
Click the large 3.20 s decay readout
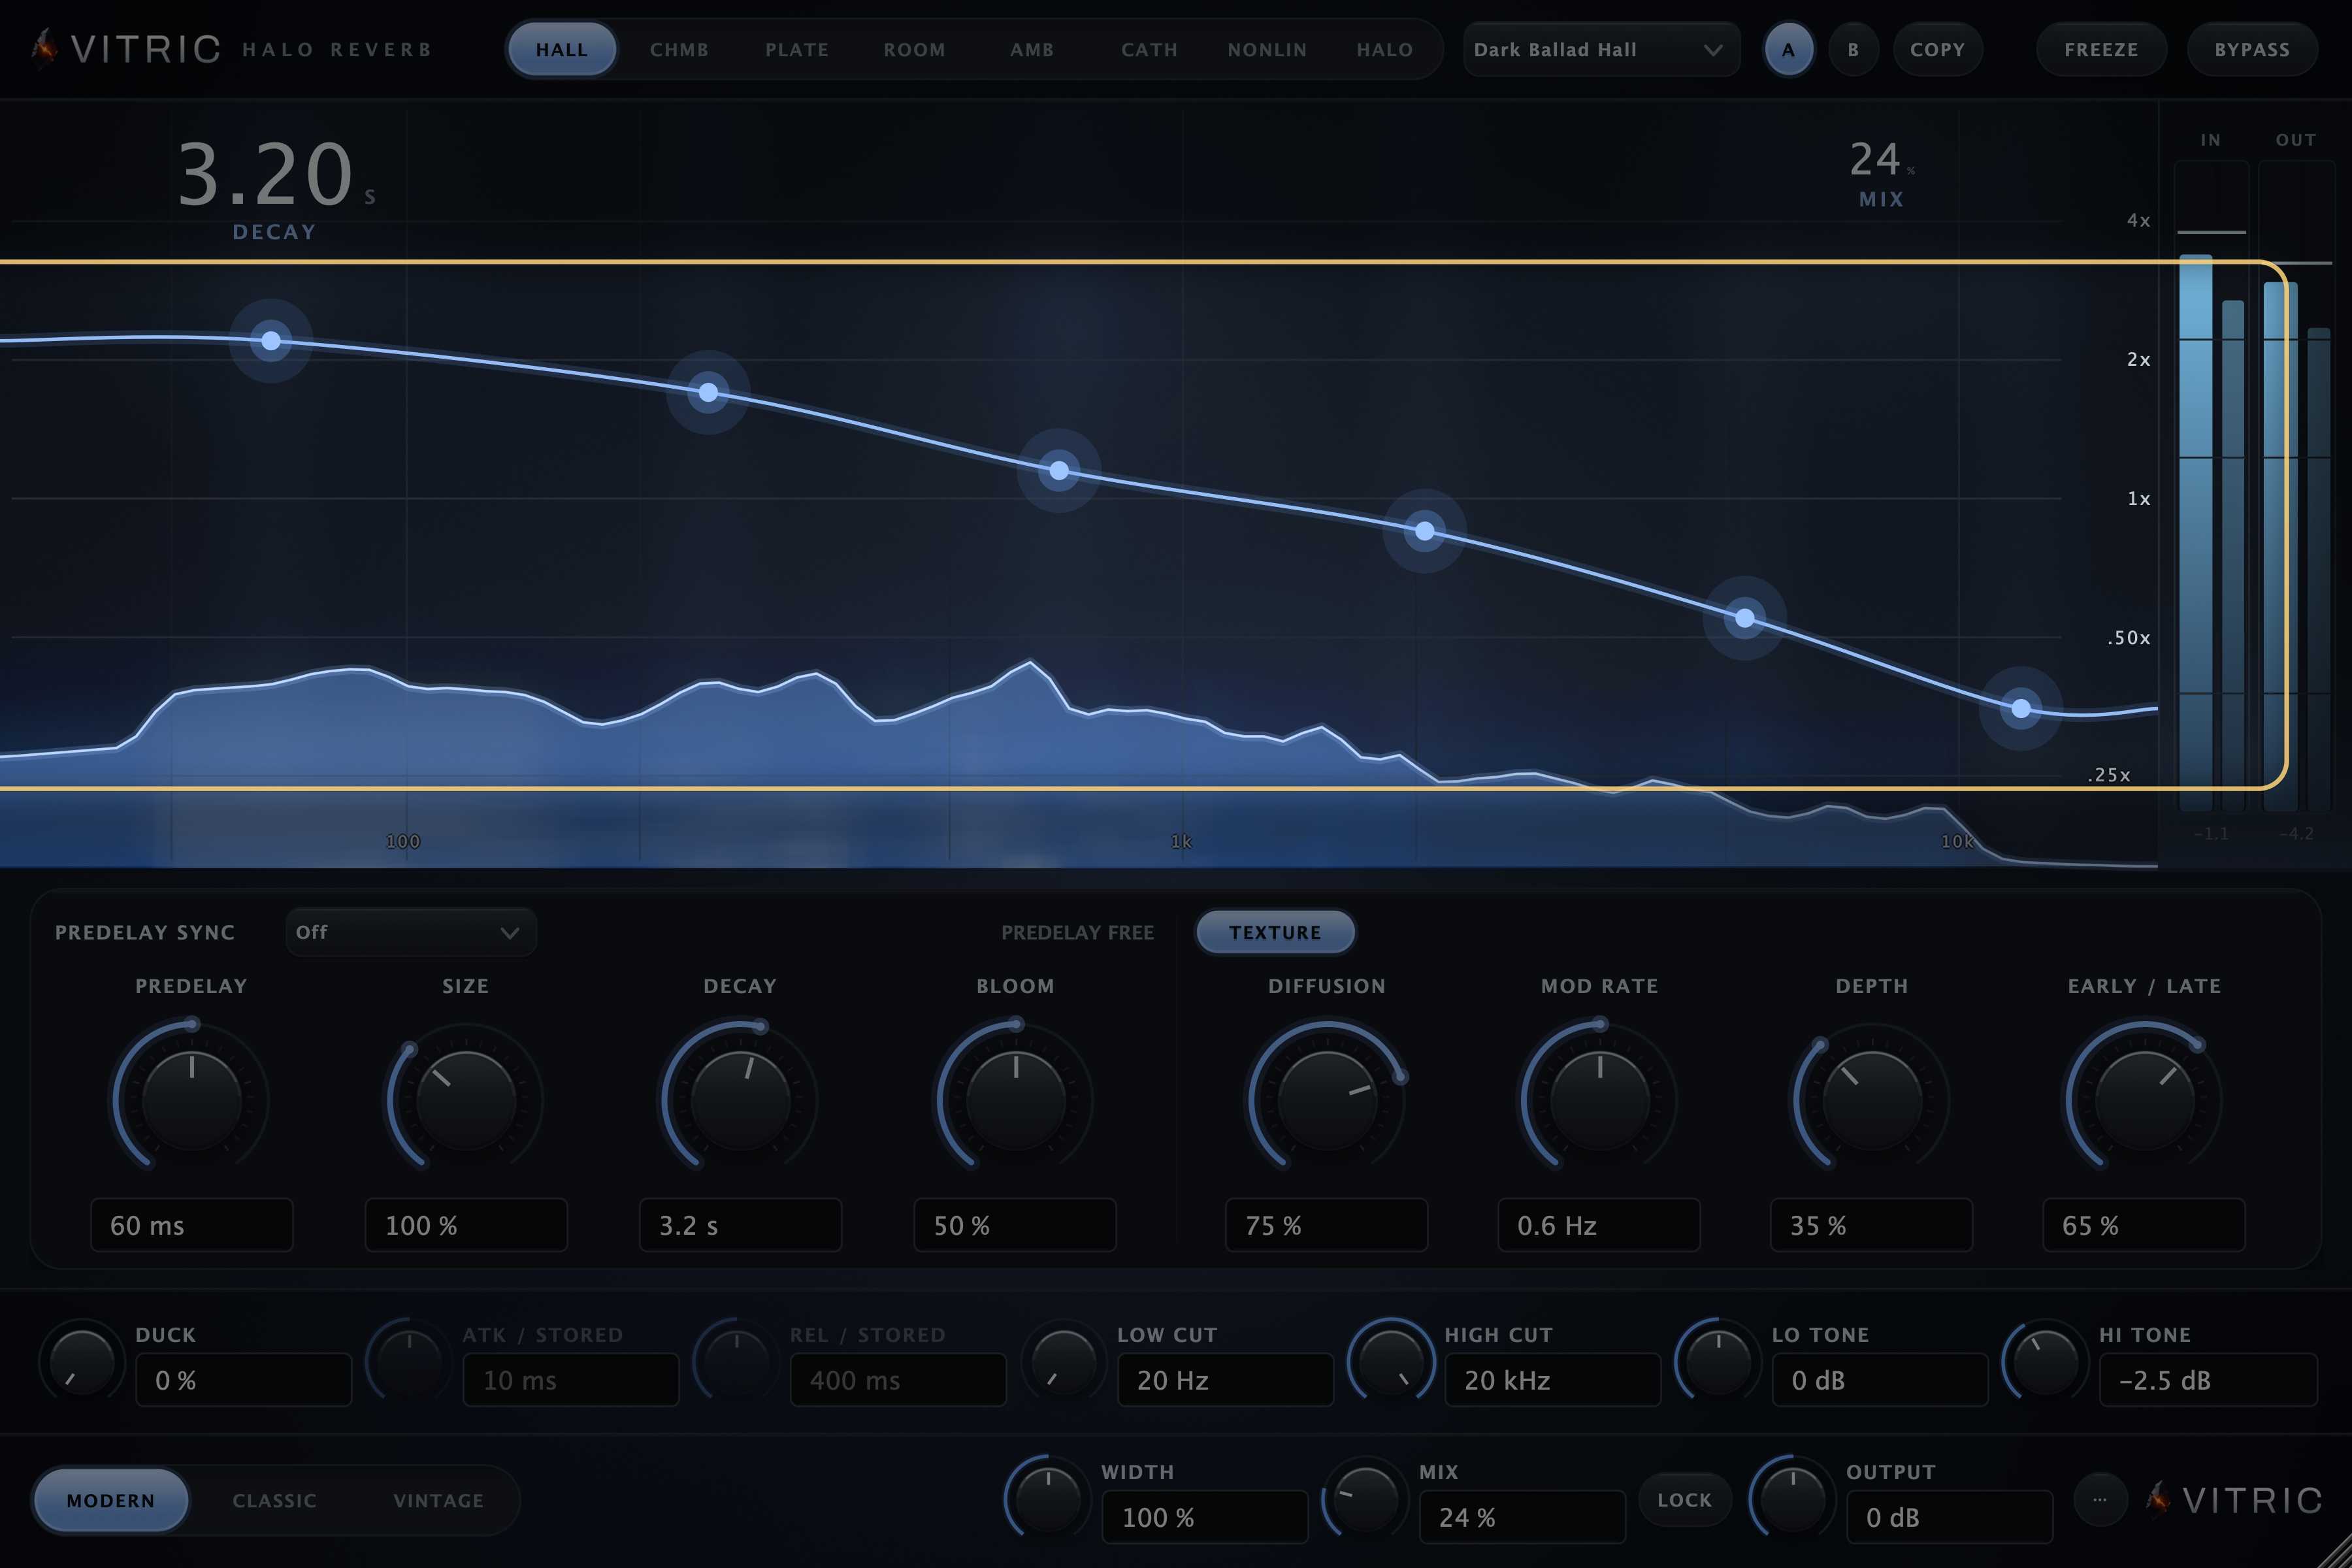[276, 175]
